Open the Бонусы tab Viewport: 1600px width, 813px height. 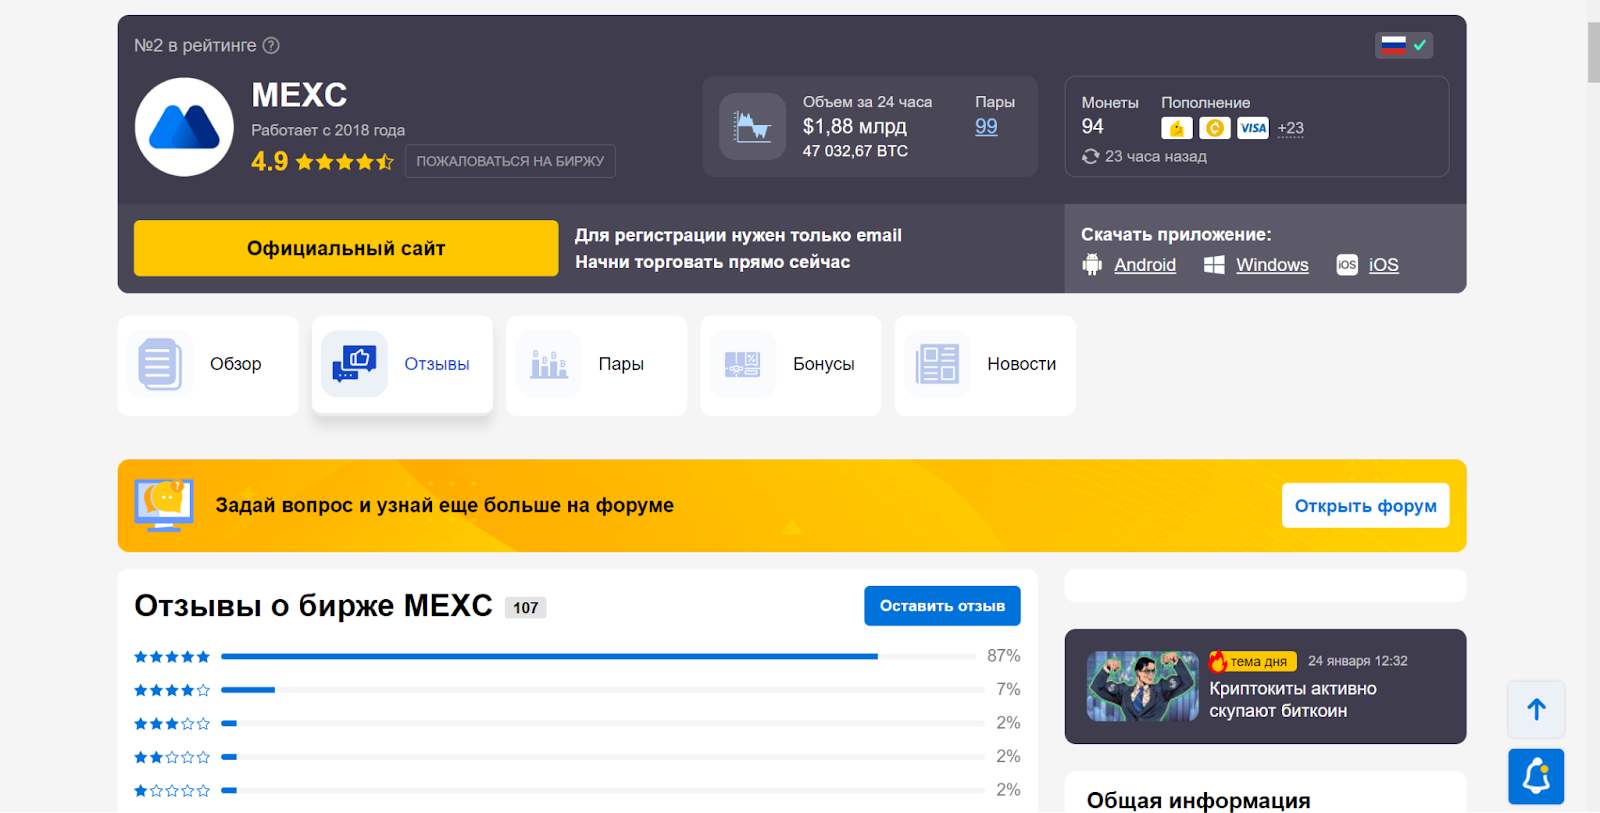pyautogui.click(x=790, y=365)
